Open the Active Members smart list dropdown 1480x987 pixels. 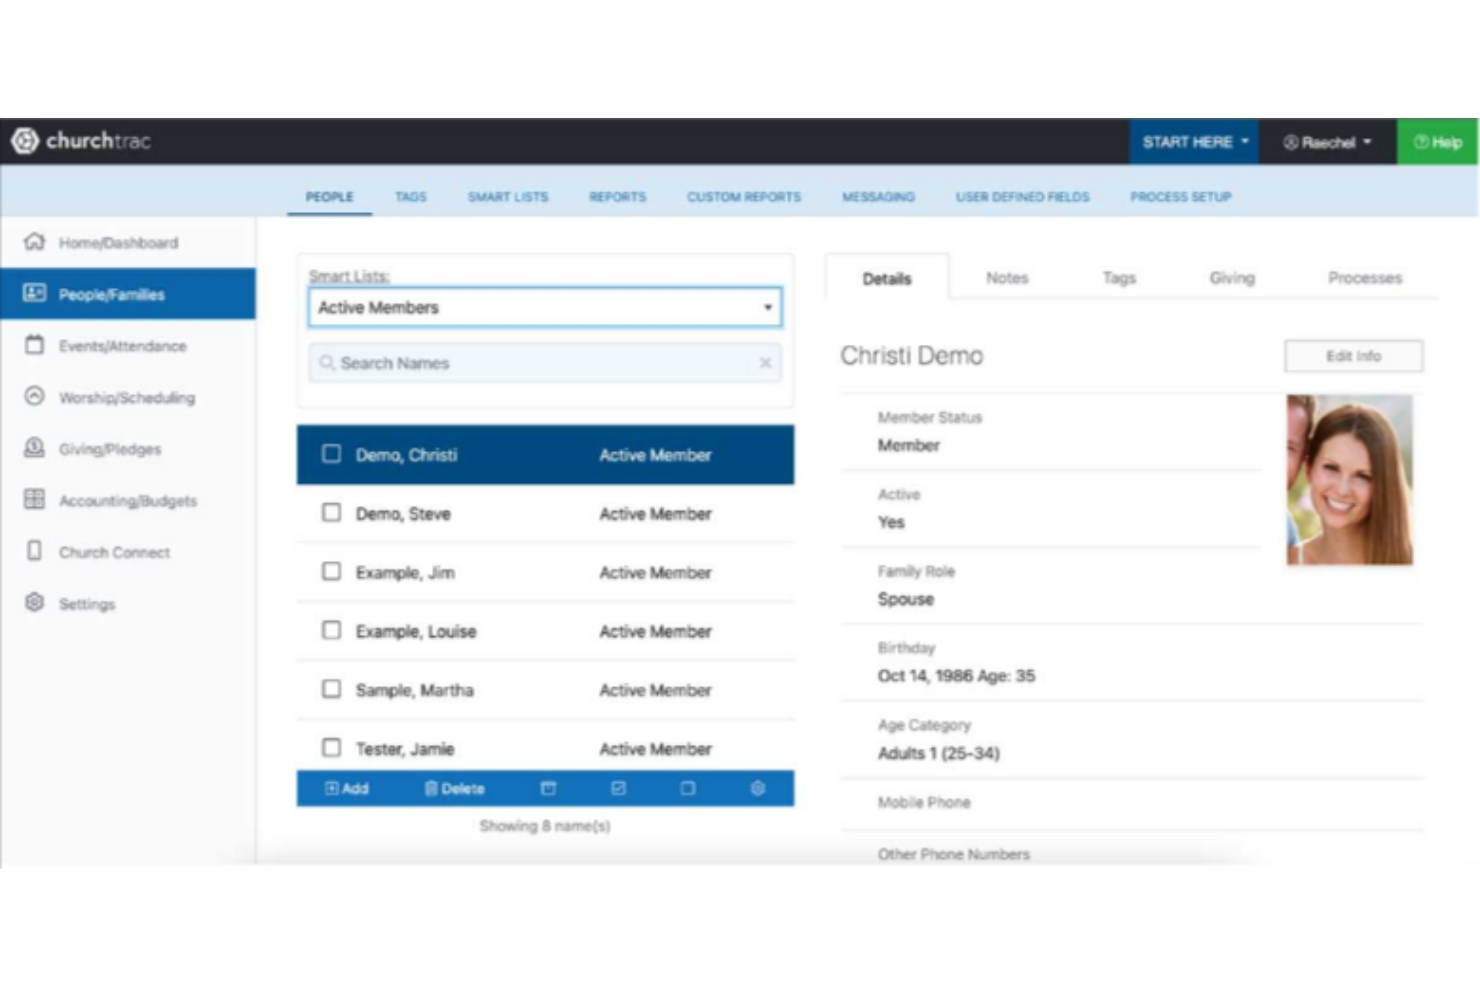pos(545,307)
